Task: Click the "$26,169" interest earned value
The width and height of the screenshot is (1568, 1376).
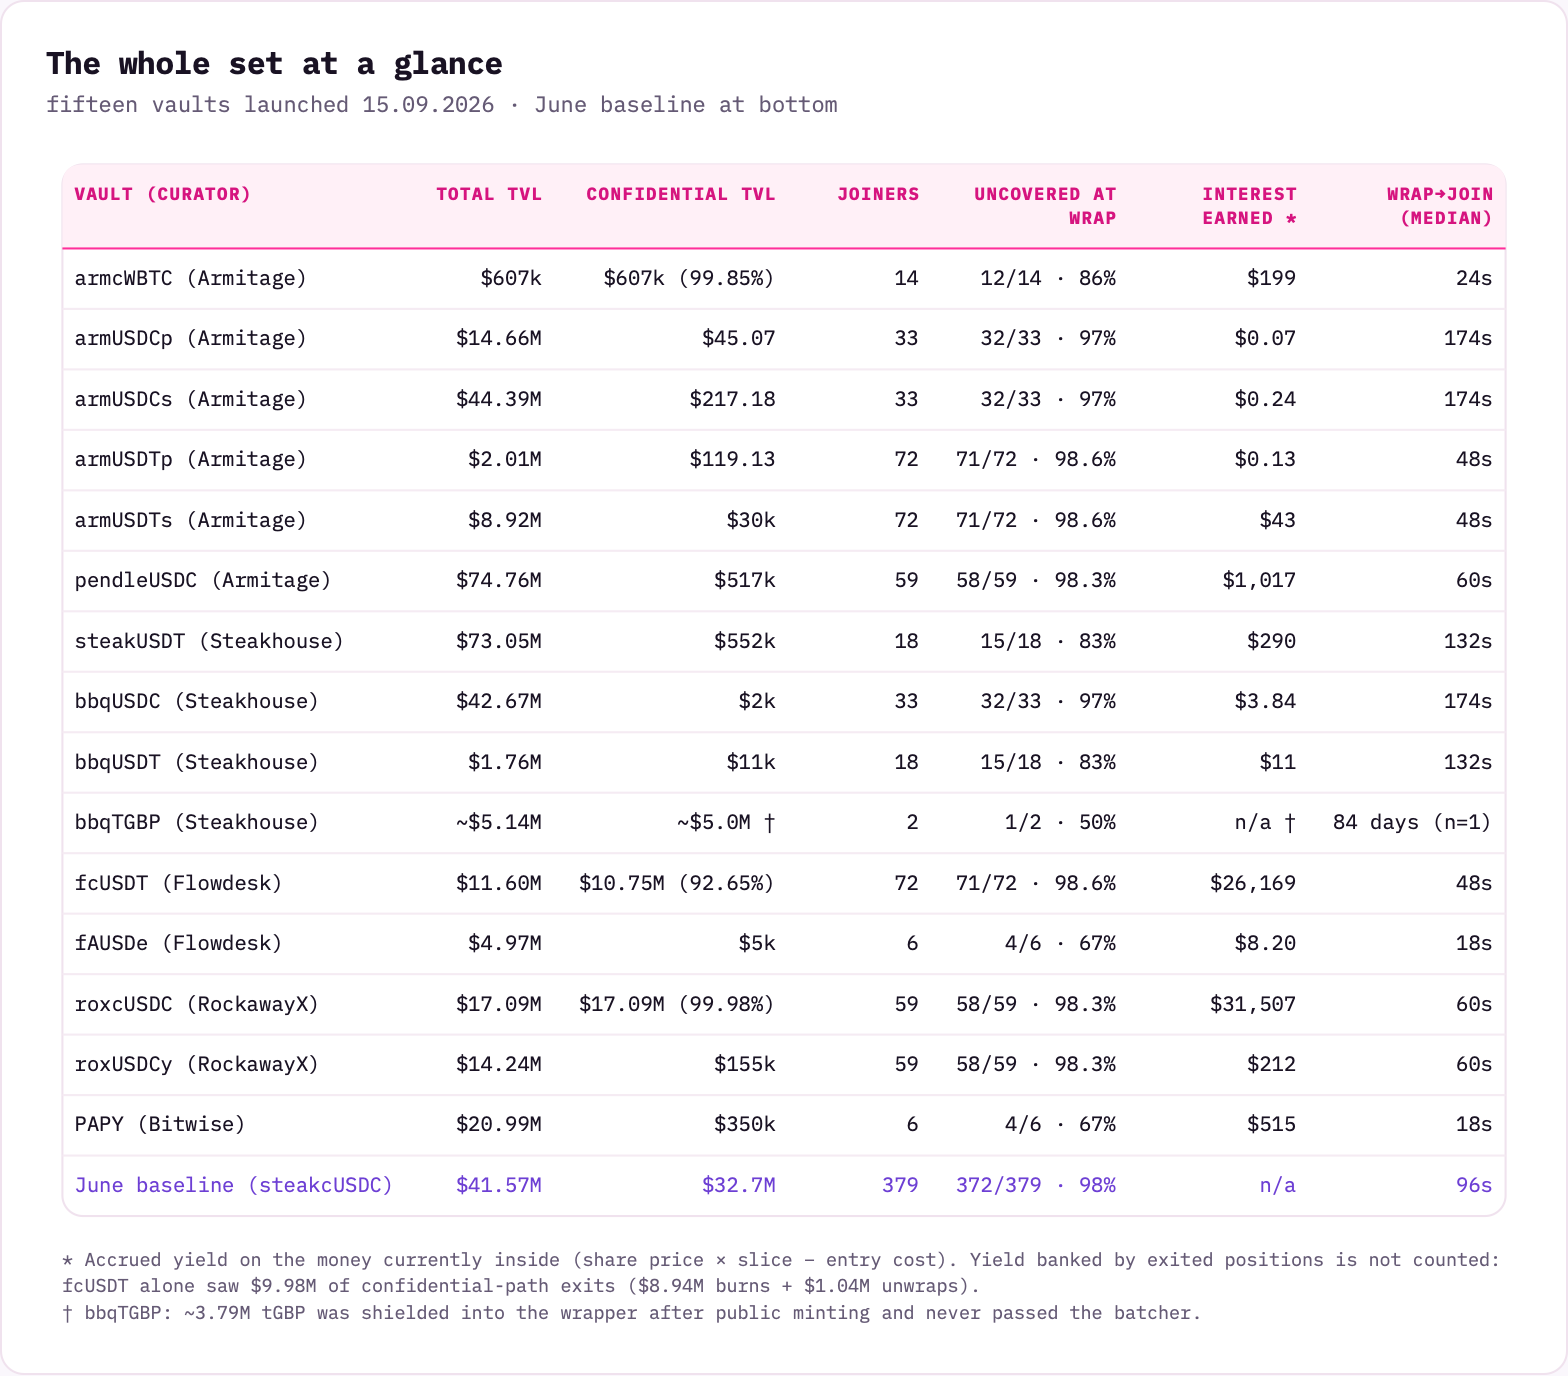Action: [x=1253, y=883]
